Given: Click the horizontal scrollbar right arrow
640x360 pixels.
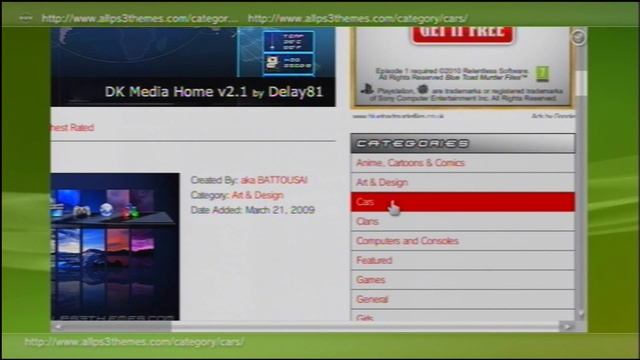Looking at the screenshot, I should (567, 327).
